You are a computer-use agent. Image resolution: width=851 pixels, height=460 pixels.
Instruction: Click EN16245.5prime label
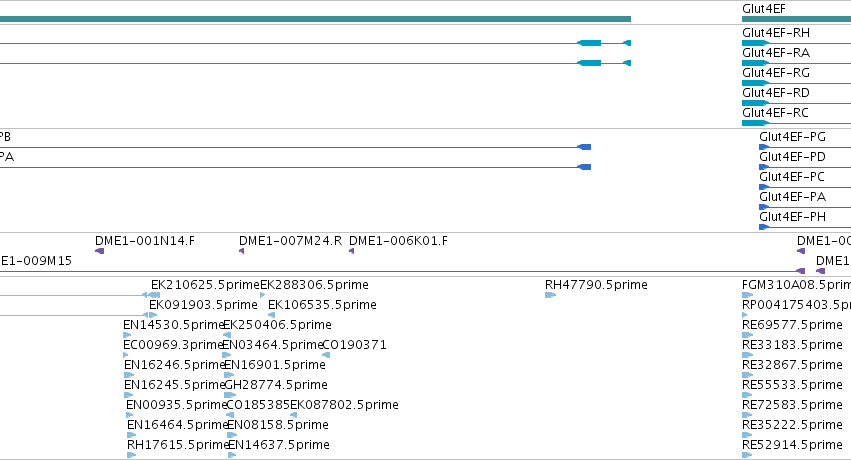pyautogui.click(x=175, y=385)
